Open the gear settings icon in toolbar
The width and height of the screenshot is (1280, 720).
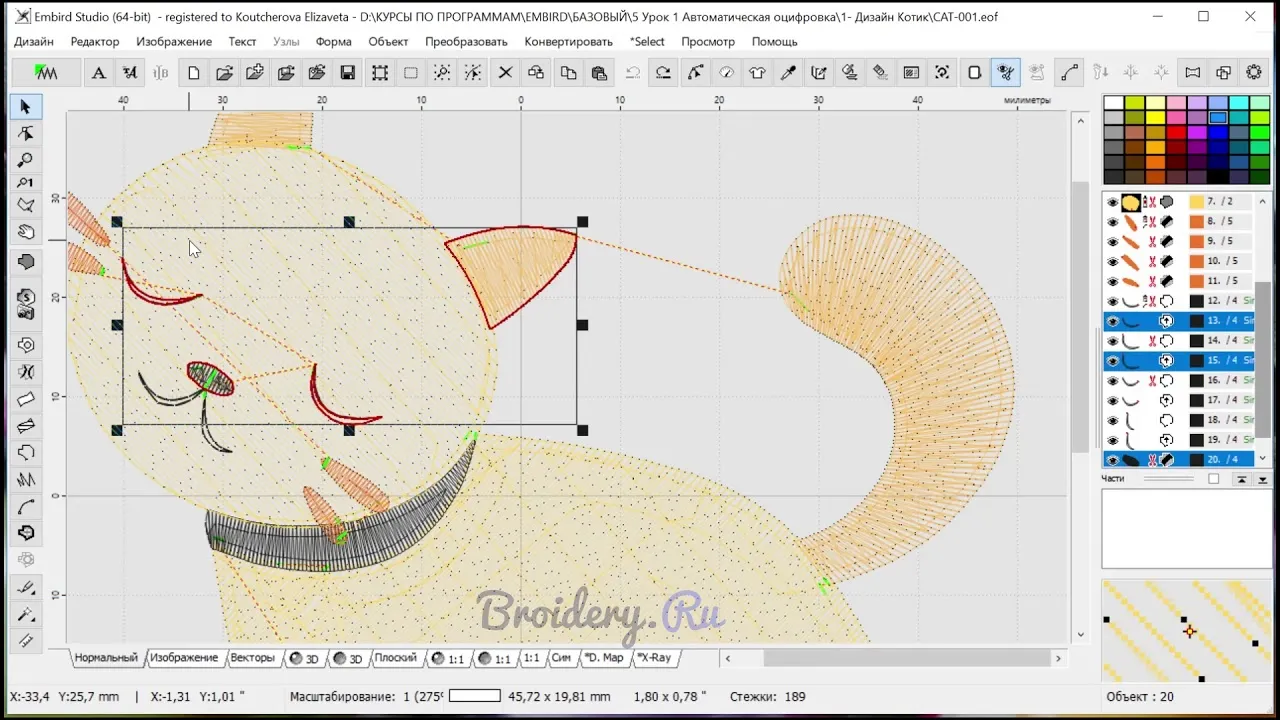click(x=1254, y=72)
